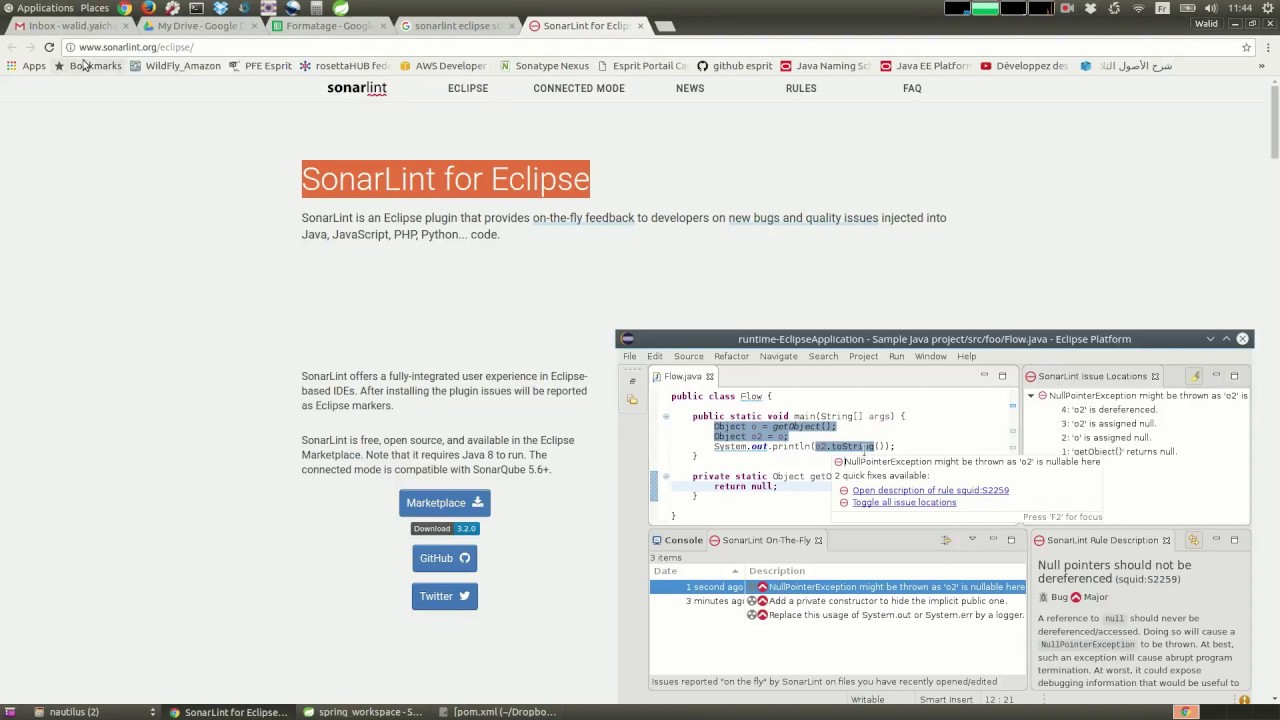
Task: Switch to the sonarlint eclipse search tab
Action: tap(455, 26)
